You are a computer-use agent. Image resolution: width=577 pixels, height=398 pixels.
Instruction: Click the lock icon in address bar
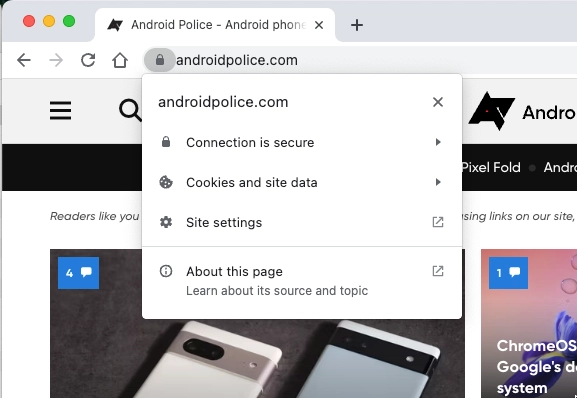[x=160, y=60]
